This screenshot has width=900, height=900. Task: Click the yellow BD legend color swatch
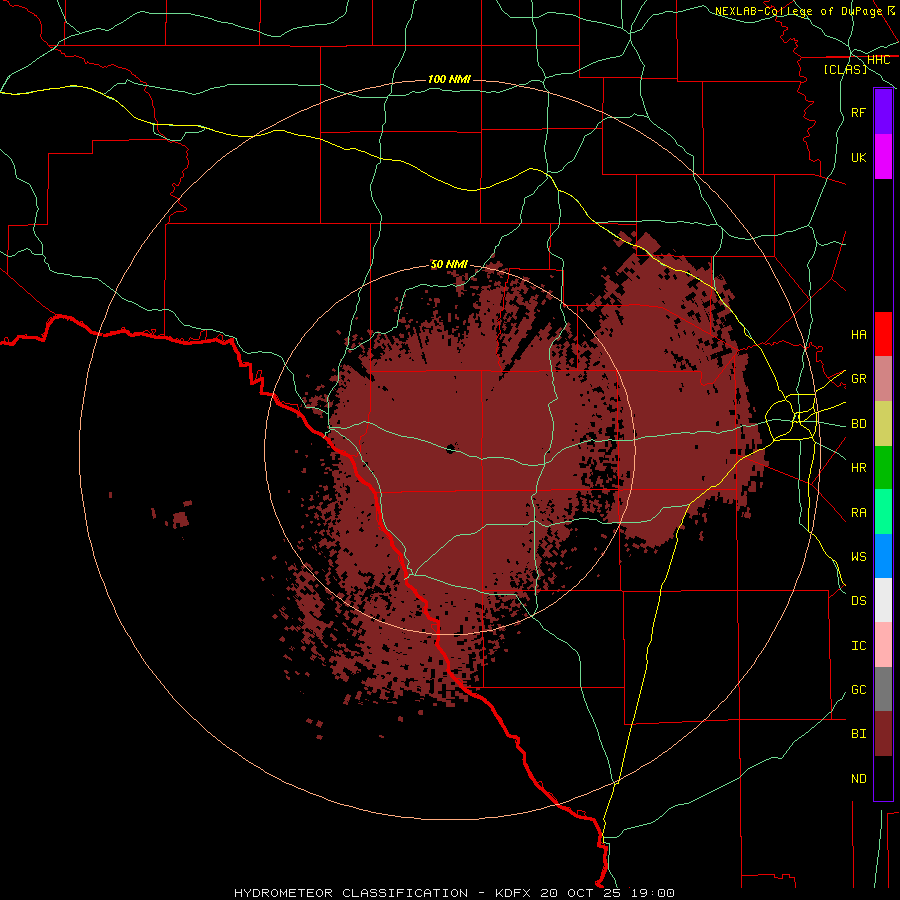pyautogui.click(x=883, y=423)
